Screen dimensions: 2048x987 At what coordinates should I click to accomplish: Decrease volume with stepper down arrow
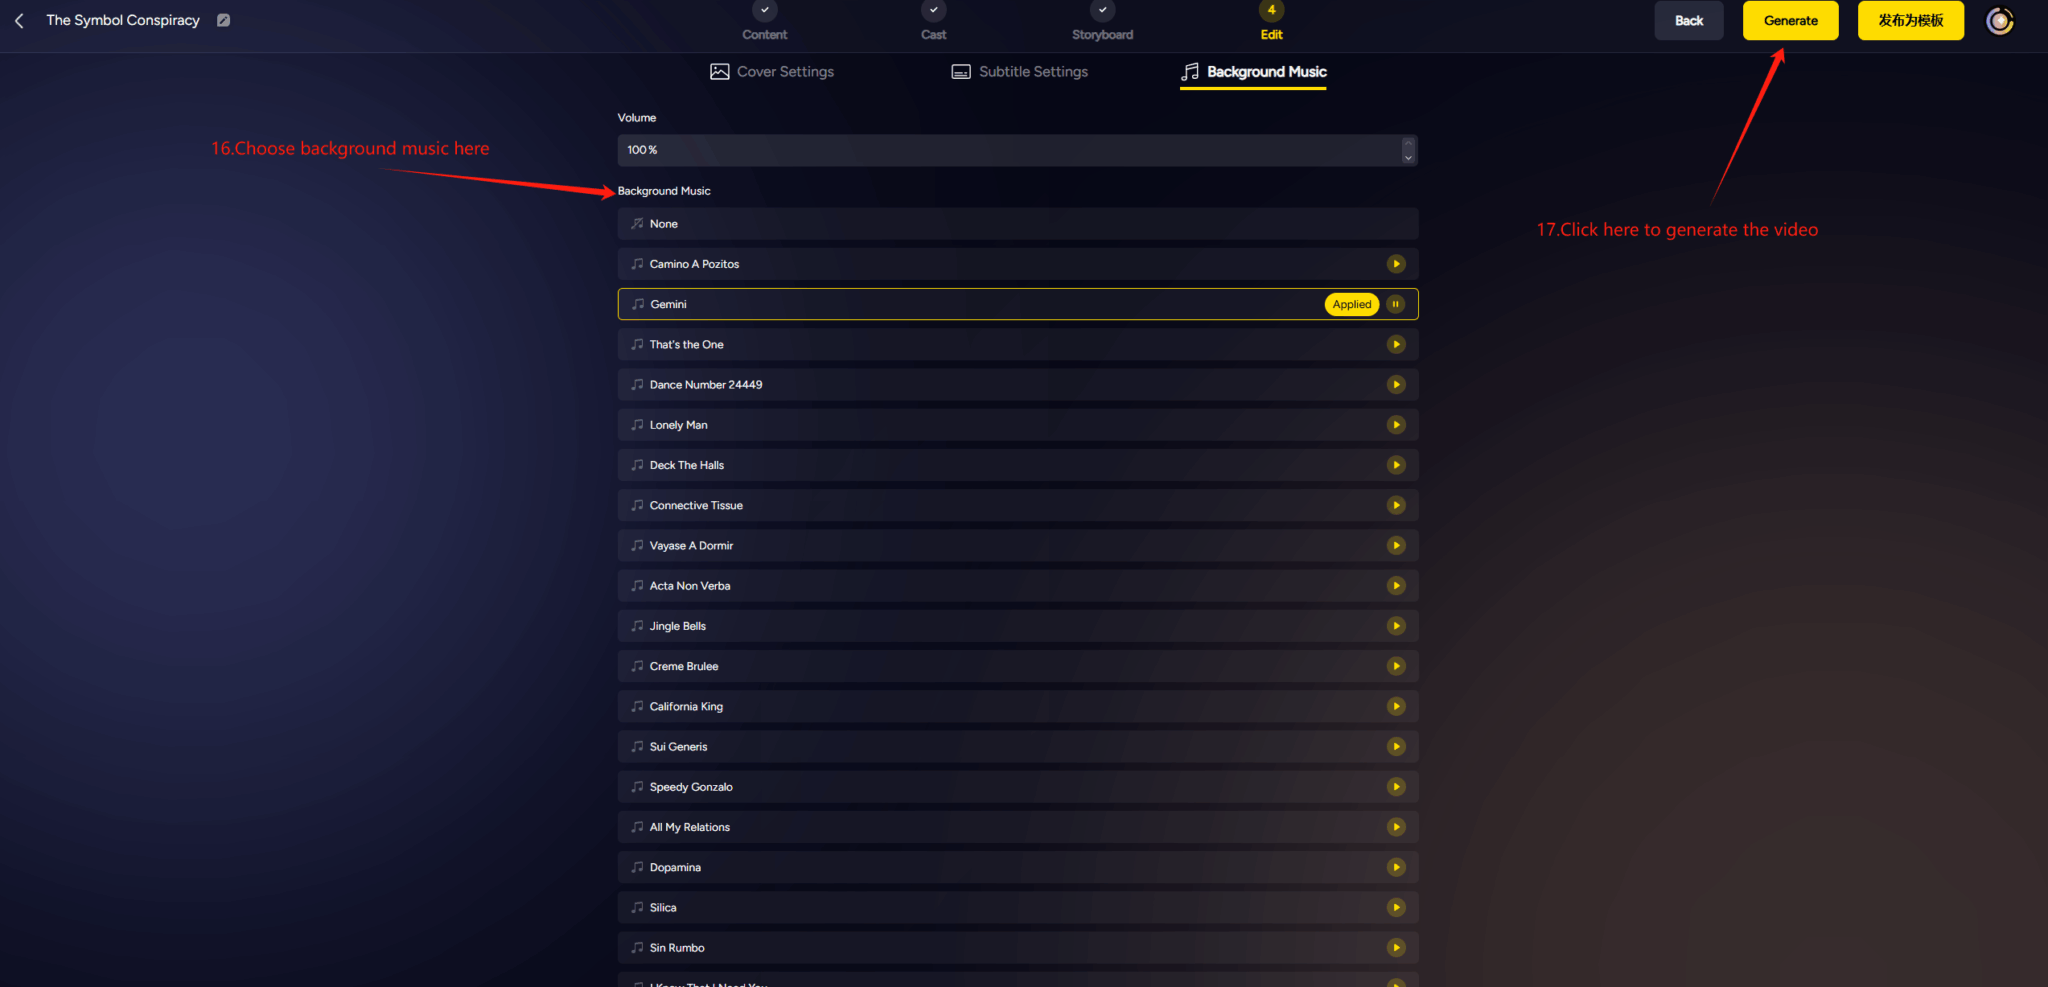(x=1408, y=157)
